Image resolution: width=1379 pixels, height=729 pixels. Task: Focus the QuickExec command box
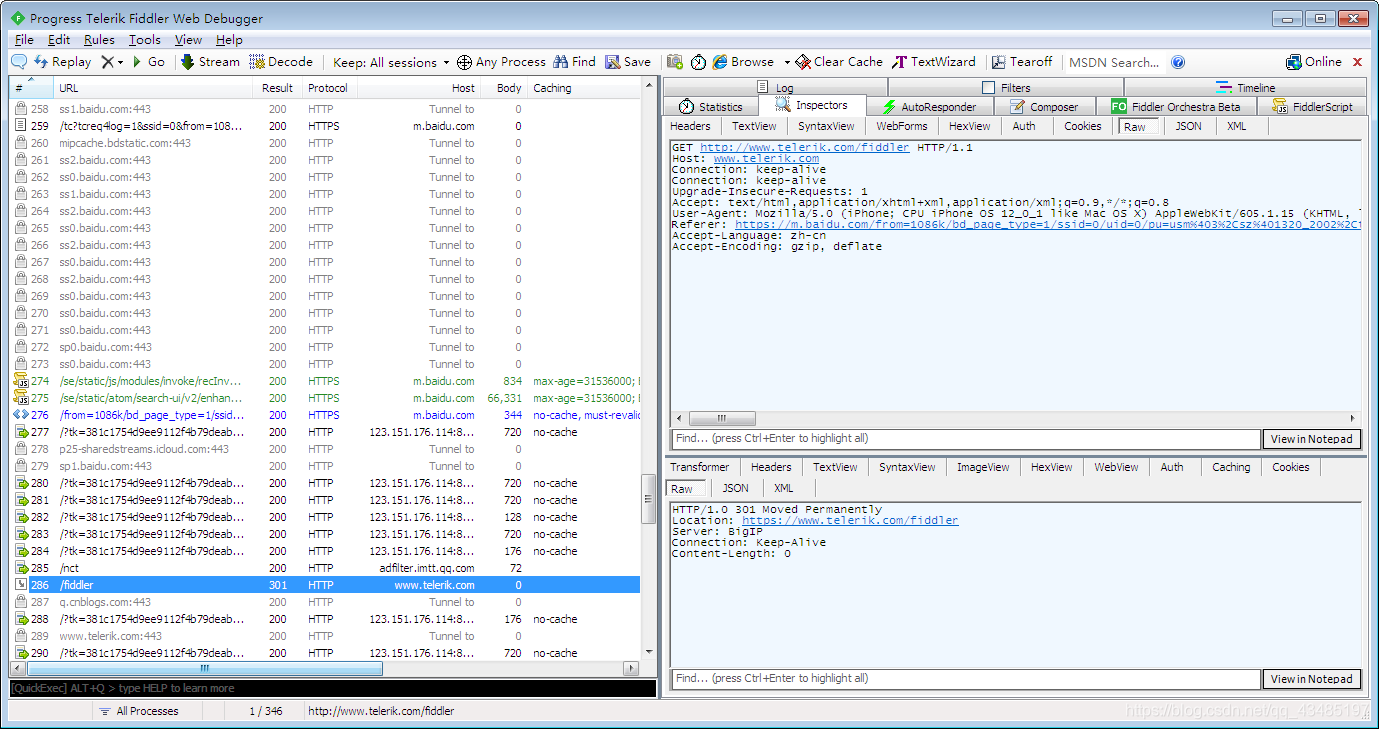pyautogui.click(x=332, y=688)
